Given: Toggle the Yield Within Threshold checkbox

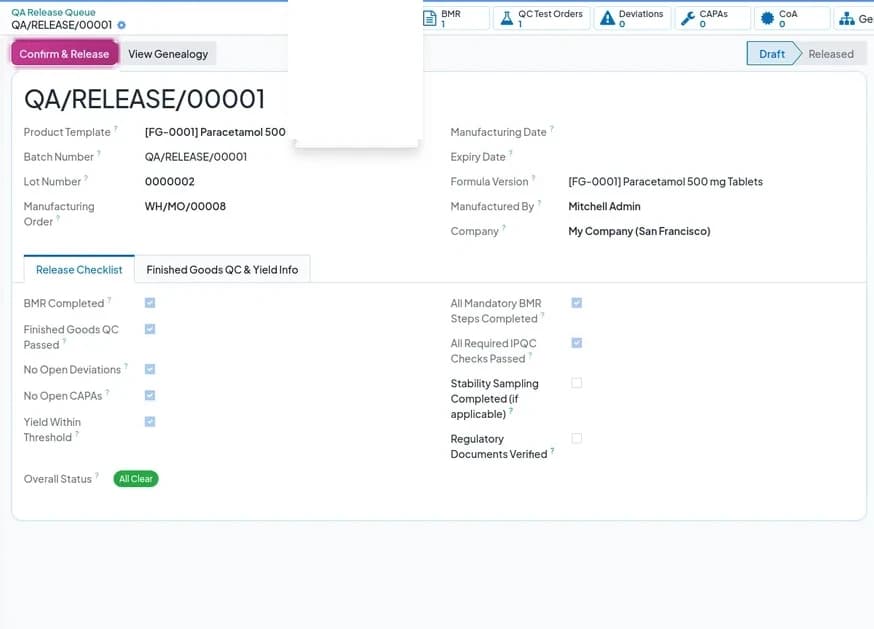Looking at the screenshot, I should [150, 422].
